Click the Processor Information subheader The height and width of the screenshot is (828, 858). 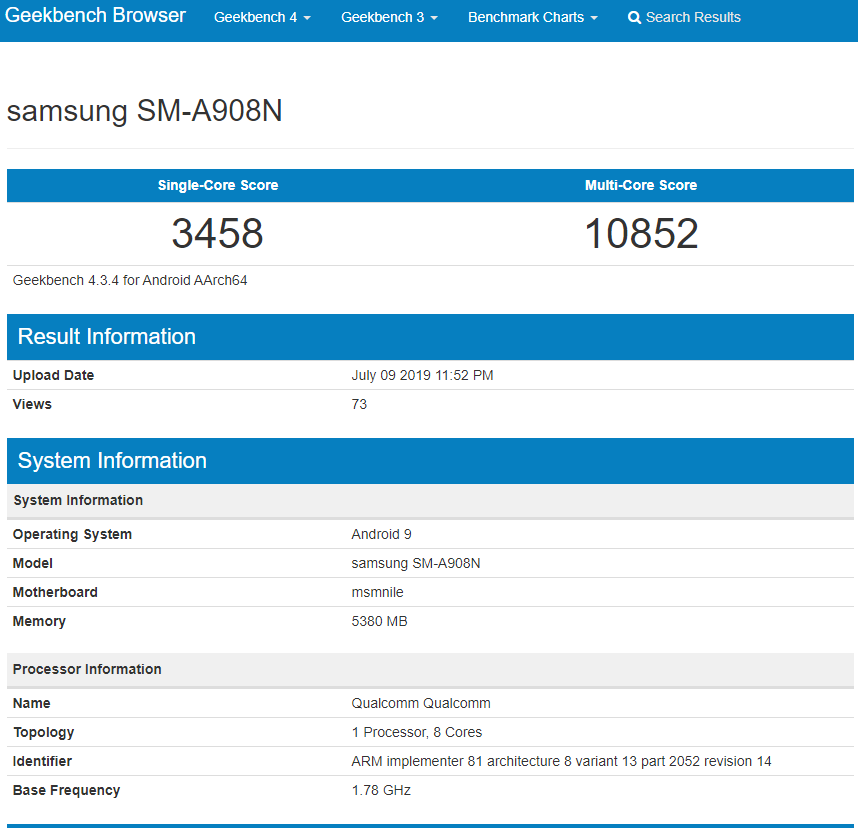[x=430, y=670]
